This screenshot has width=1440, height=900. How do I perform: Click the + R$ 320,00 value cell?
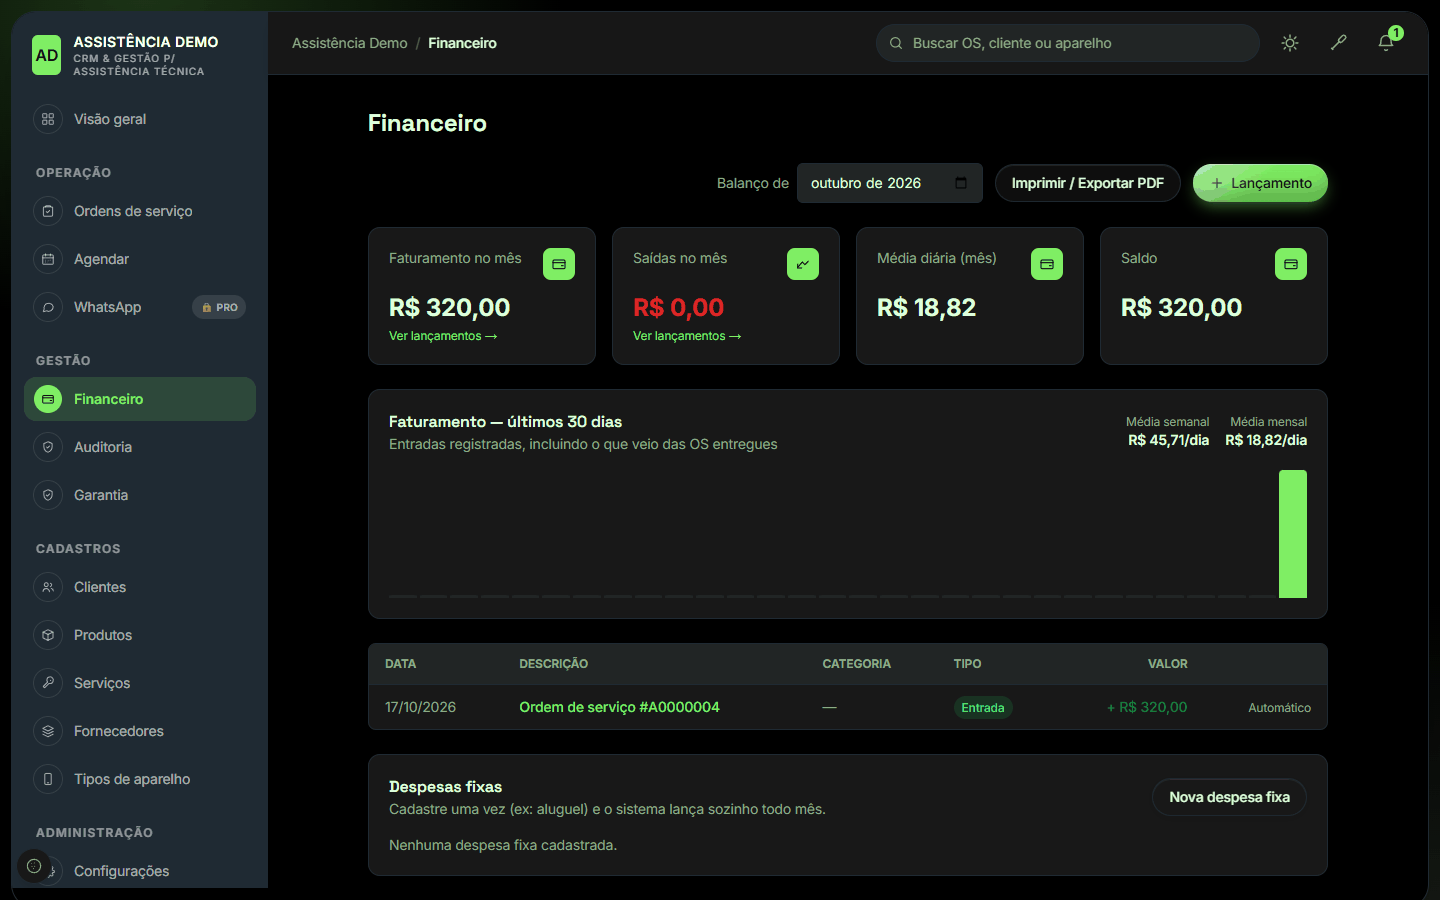[1147, 707]
